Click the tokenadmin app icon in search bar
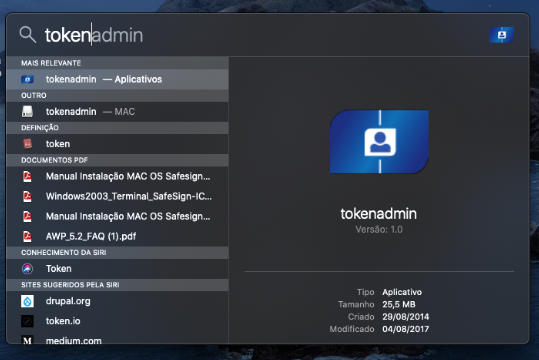This screenshot has height=360, width=539. [x=502, y=35]
